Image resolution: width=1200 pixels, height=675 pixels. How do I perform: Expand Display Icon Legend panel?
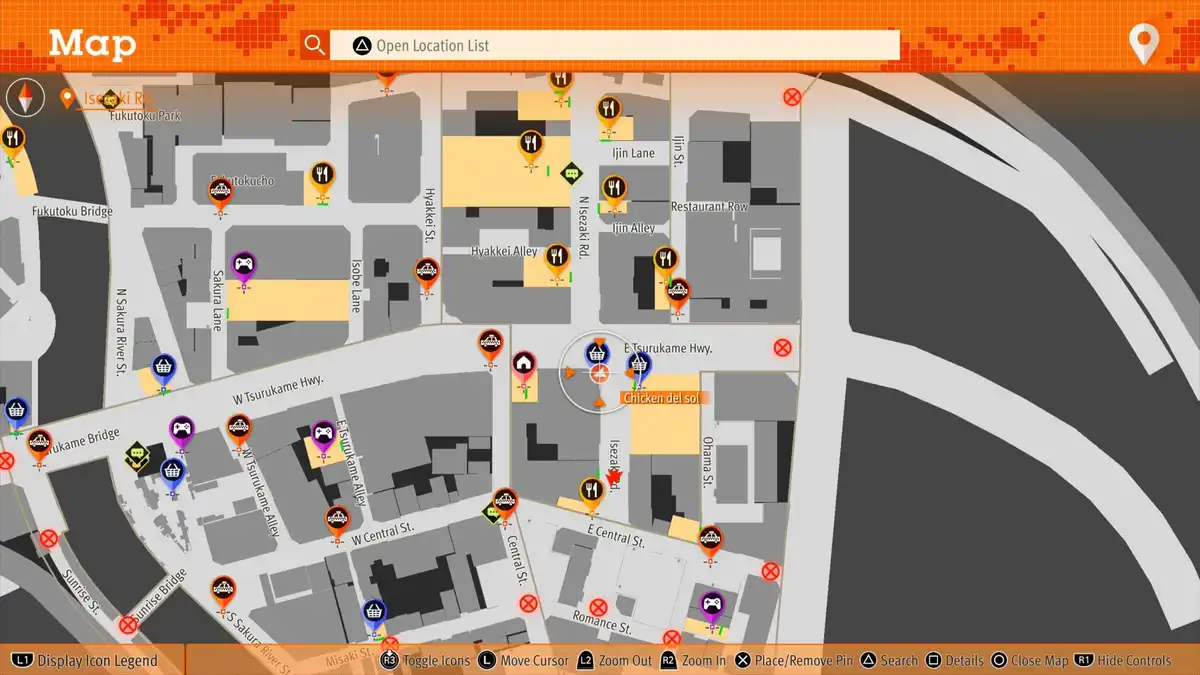(86, 661)
